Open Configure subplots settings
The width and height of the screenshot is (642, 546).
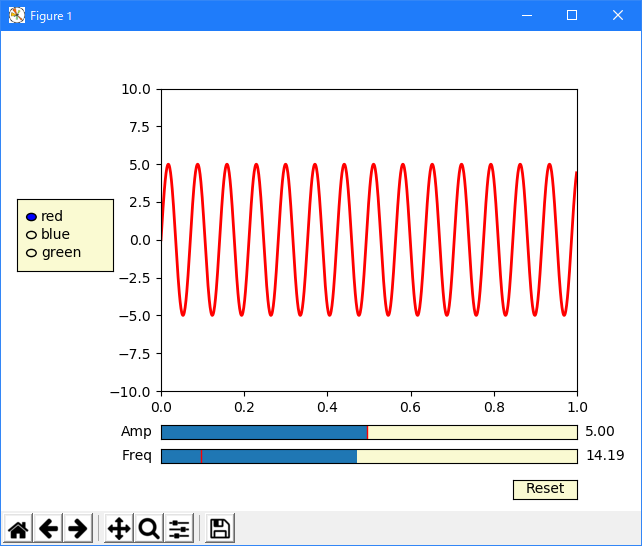pos(179,528)
